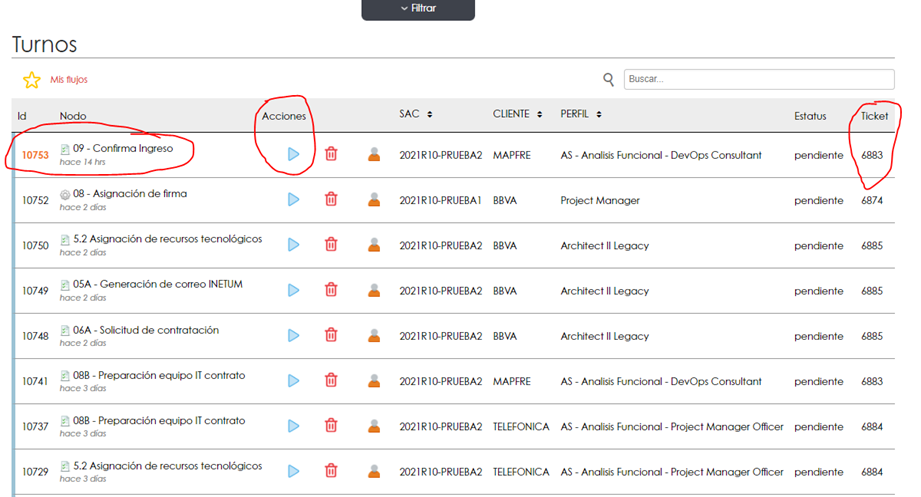The width and height of the screenshot is (921, 497).
Task: Click ticket number 6874
Action: 872,200
